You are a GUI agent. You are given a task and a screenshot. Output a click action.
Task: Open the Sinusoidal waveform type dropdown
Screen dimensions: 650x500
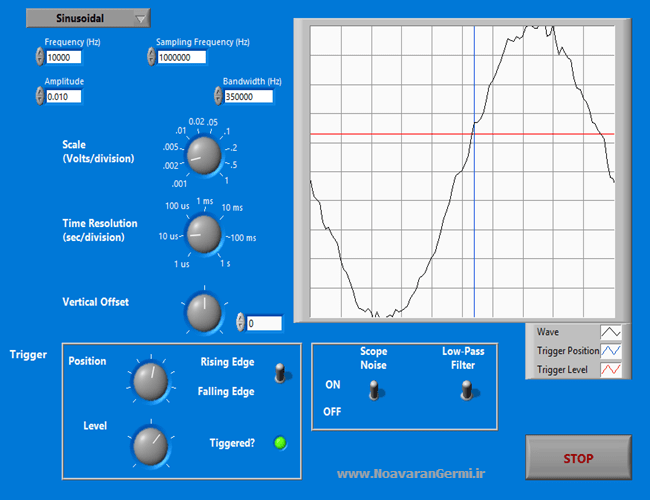click(x=88, y=18)
